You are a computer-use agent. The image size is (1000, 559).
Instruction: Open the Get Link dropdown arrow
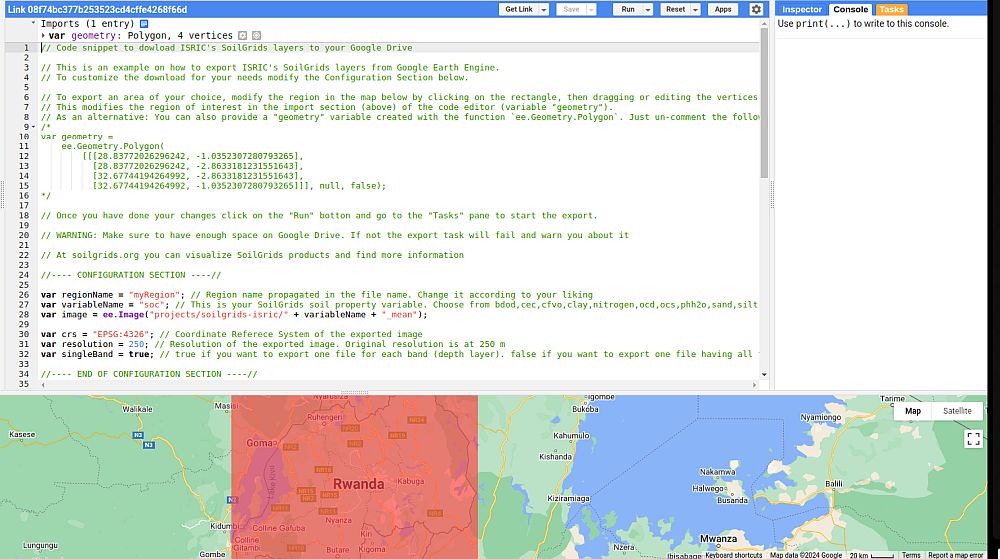click(543, 9)
